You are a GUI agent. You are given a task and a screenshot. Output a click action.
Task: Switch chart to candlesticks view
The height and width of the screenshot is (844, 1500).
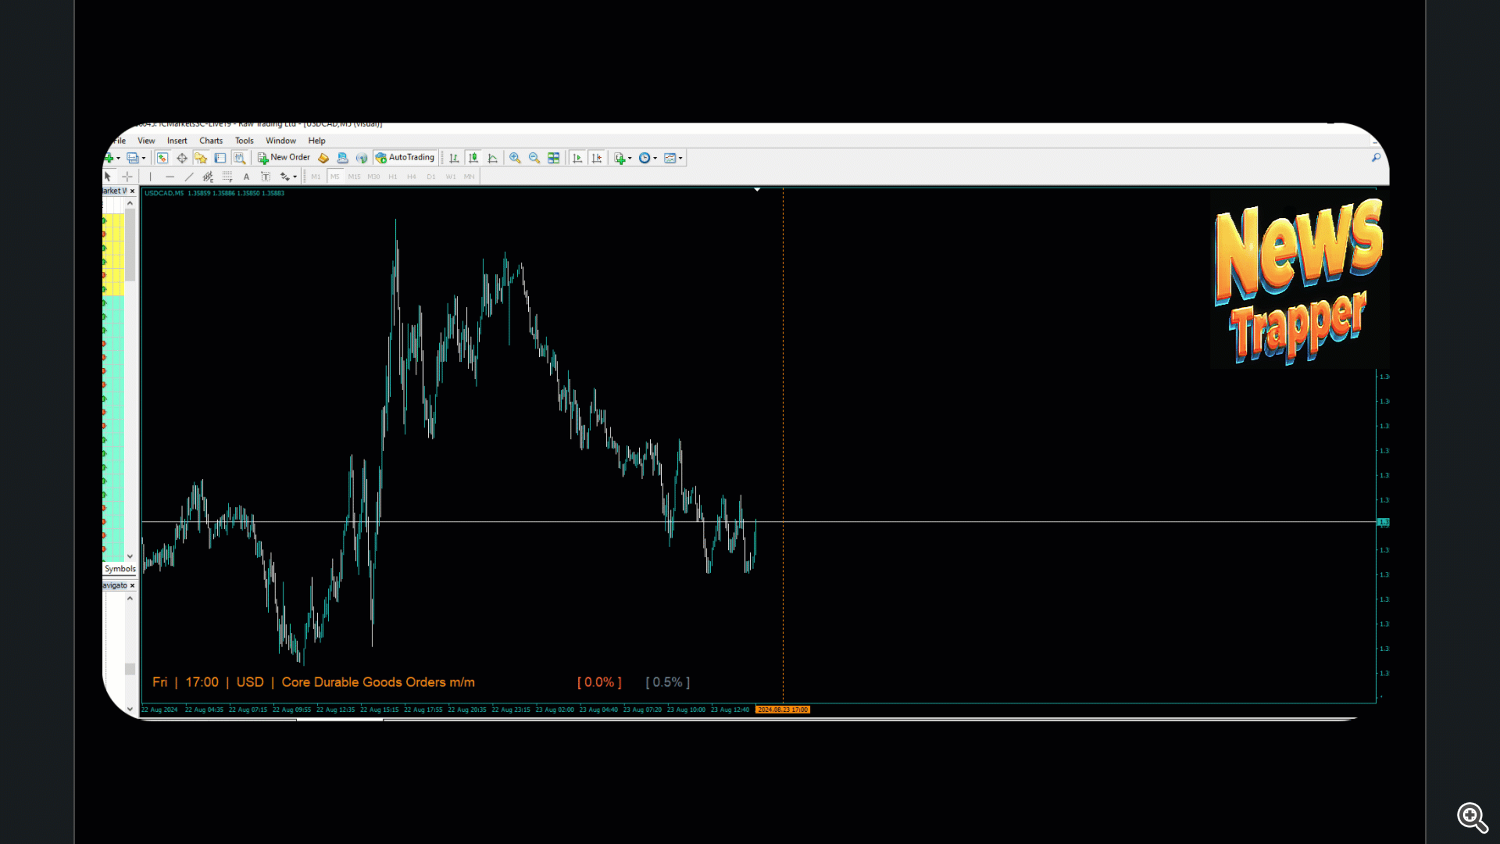[x=473, y=158]
